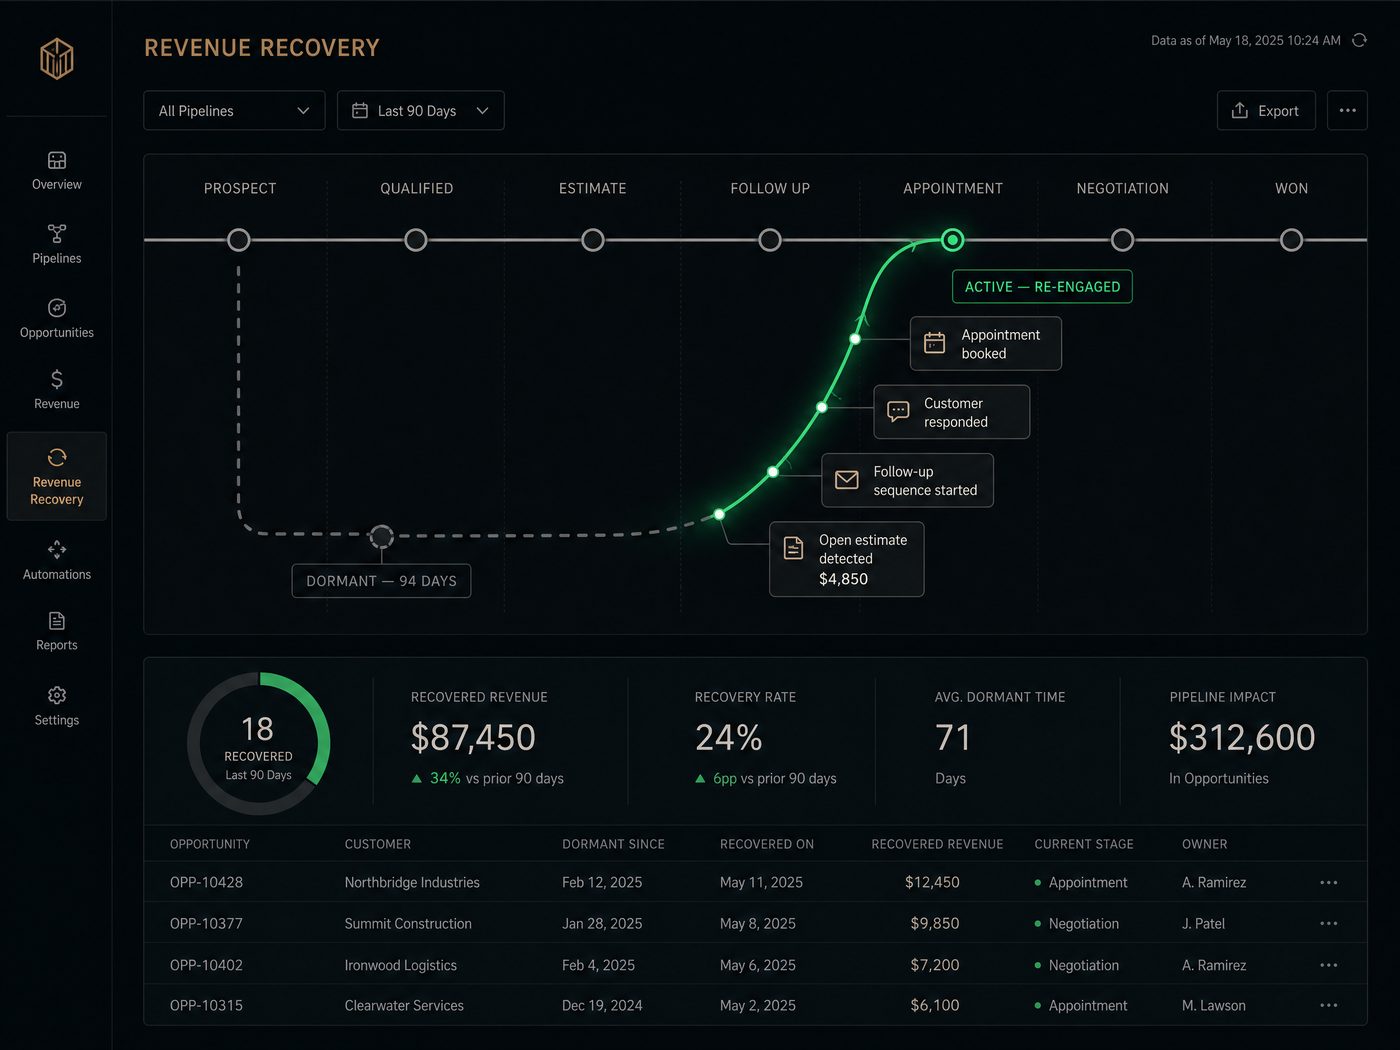Refresh data using the refresh icon

click(1359, 41)
